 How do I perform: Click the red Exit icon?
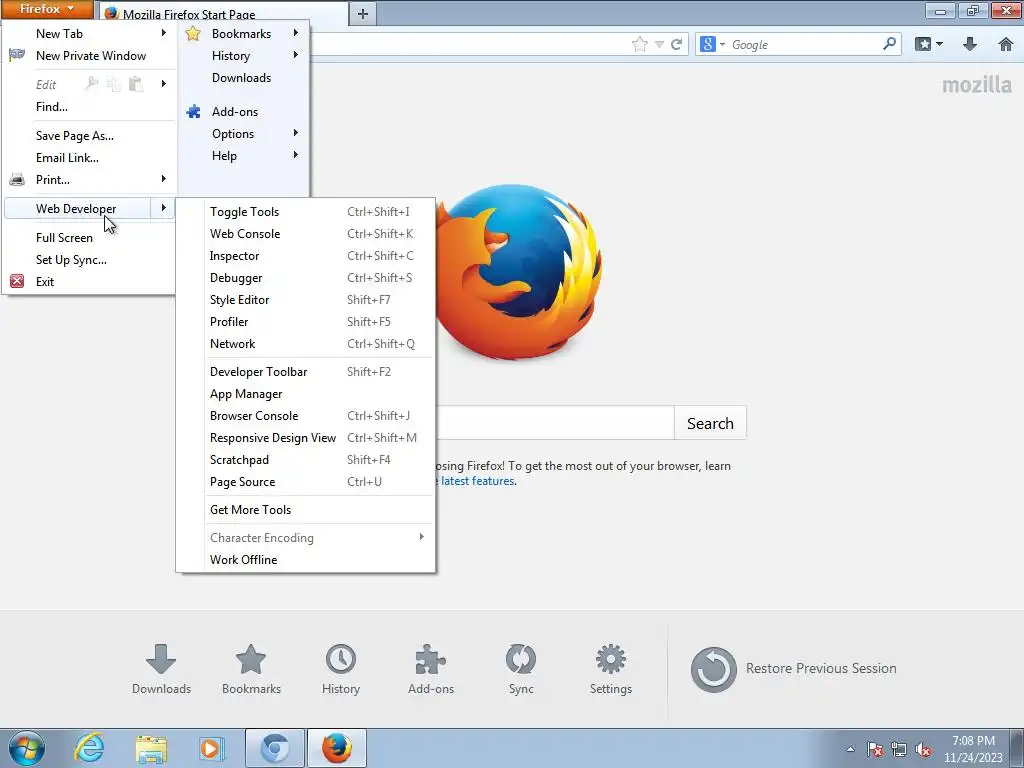17,281
